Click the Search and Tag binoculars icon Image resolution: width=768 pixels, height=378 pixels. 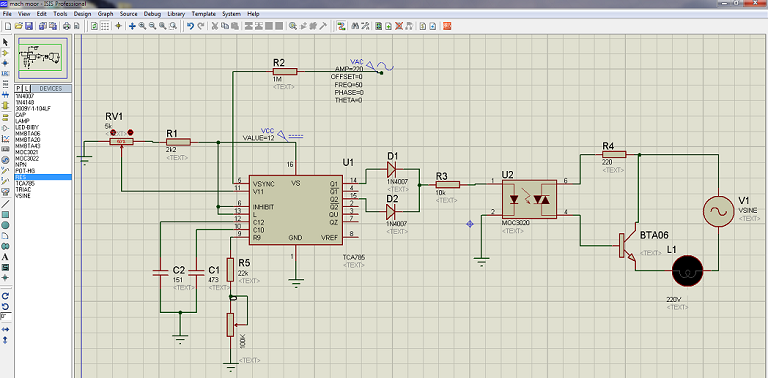click(x=356, y=26)
